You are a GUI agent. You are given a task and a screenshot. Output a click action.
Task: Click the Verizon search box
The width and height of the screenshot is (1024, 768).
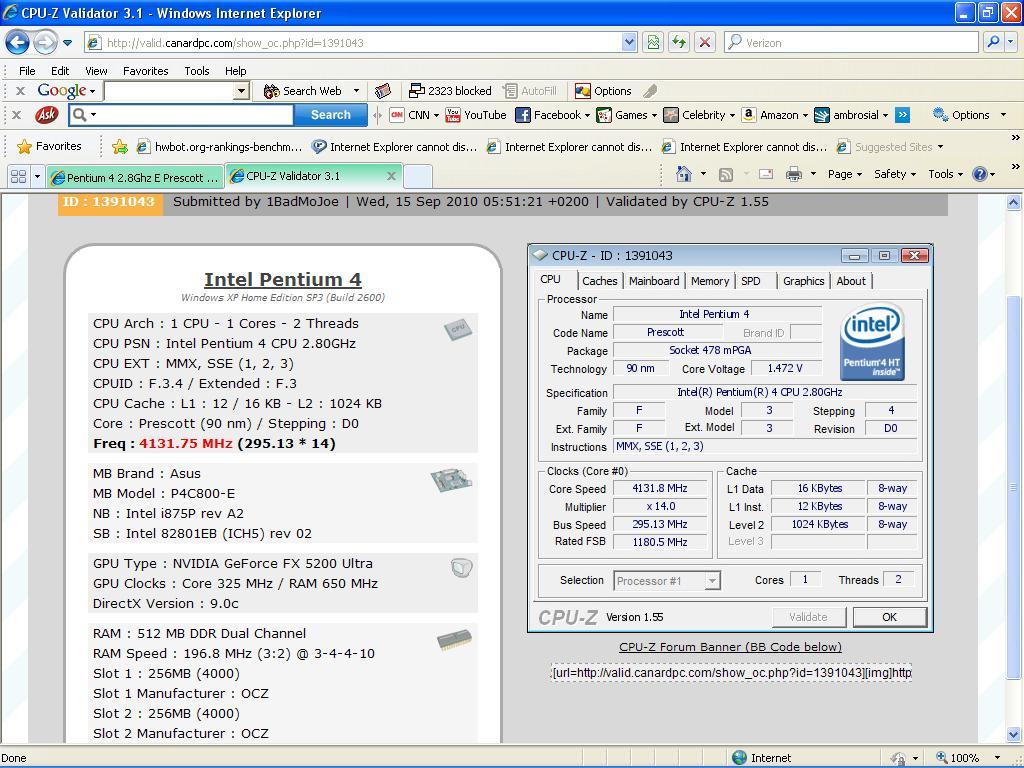[852, 43]
